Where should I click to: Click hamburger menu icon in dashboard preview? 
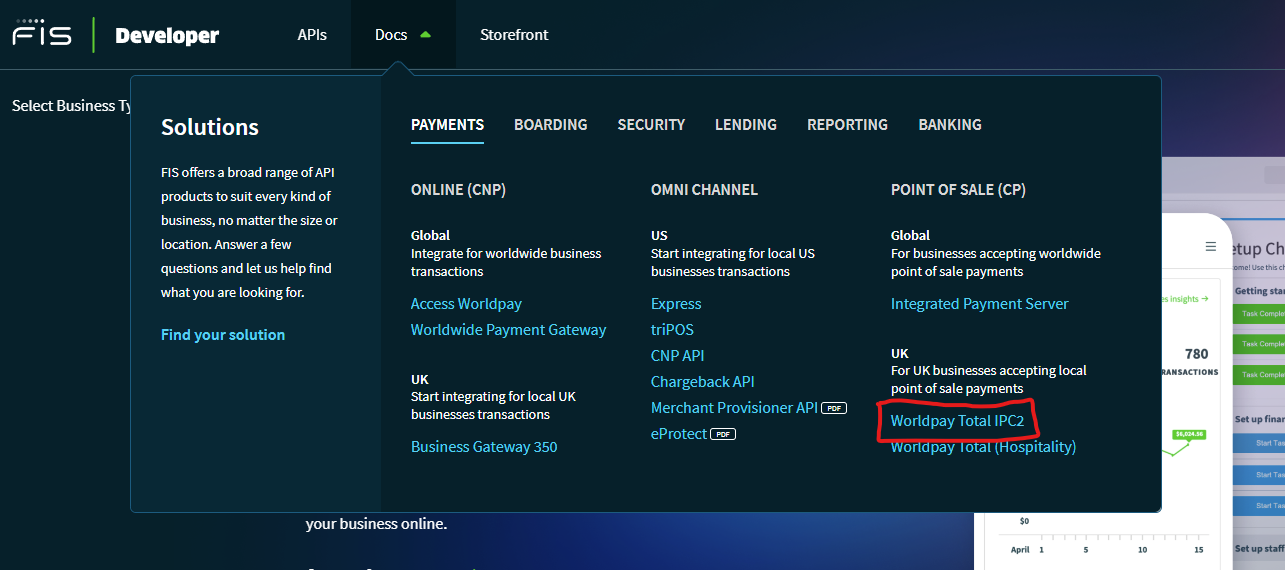[1211, 246]
